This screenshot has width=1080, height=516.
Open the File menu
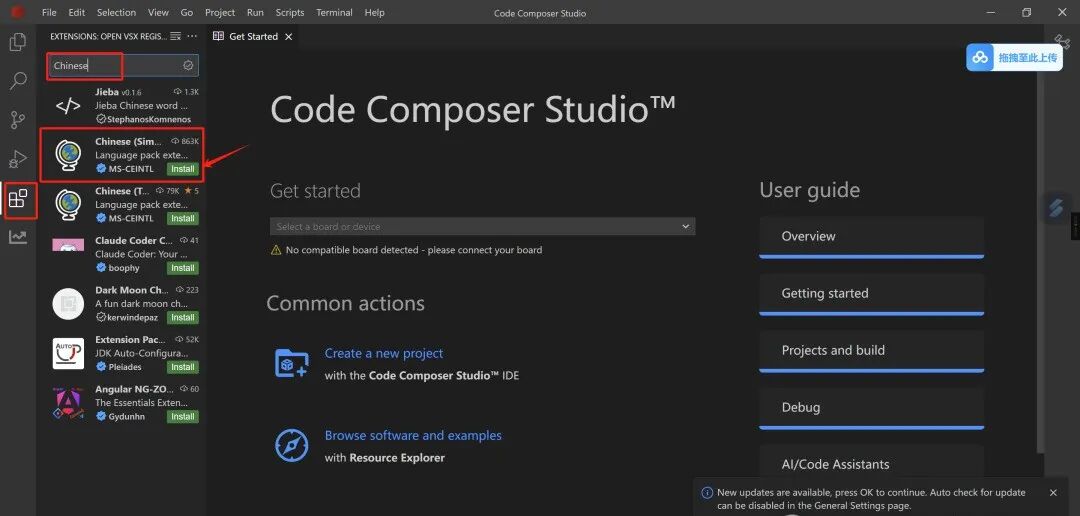[x=49, y=12]
